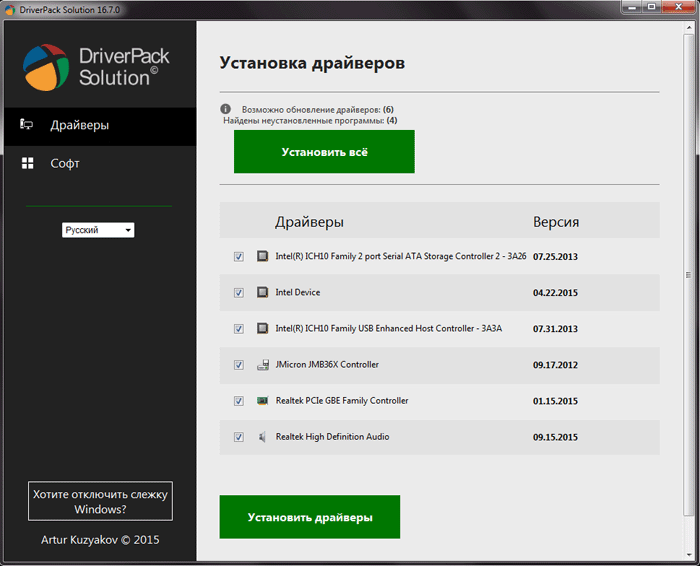Click chip icon beside Intel Device
The image size is (700, 566).
point(262,292)
